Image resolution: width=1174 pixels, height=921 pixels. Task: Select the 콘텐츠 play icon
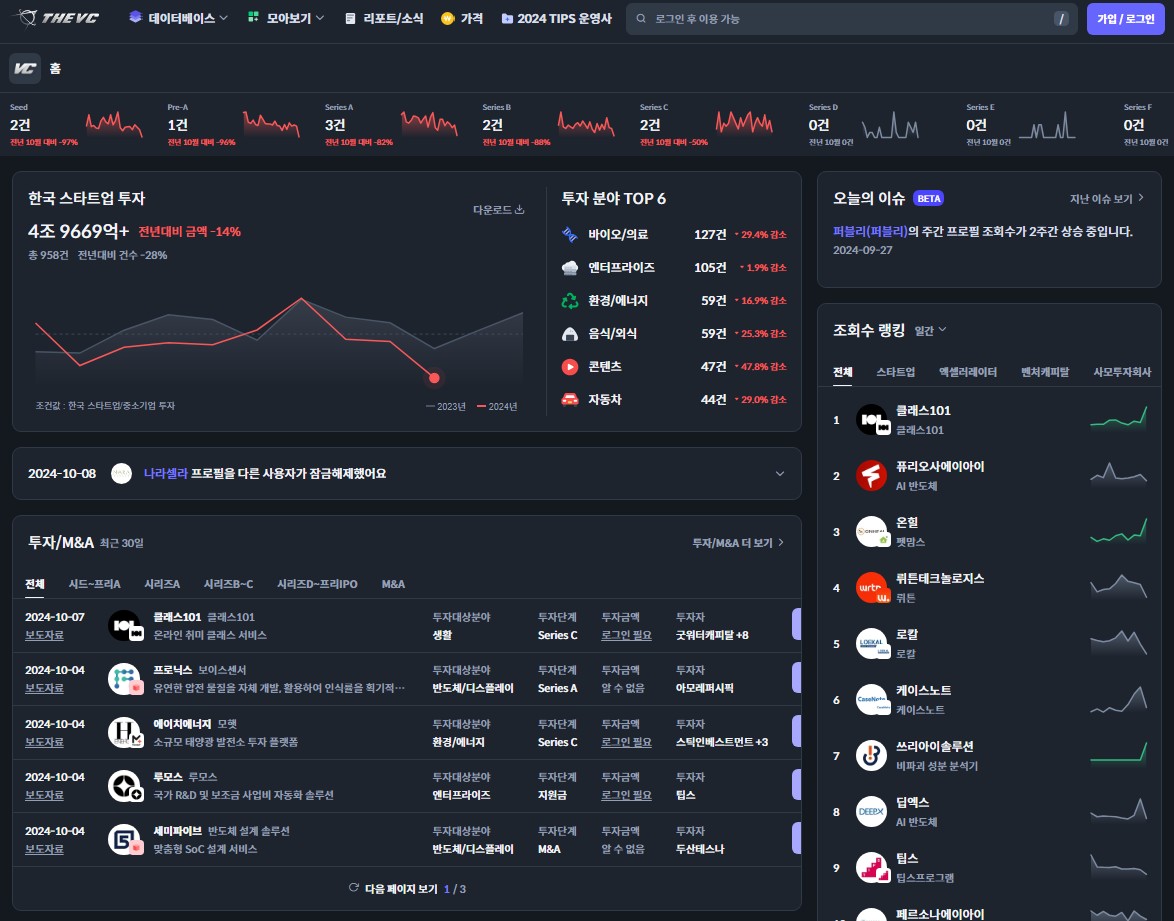click(x=570, y=366)
